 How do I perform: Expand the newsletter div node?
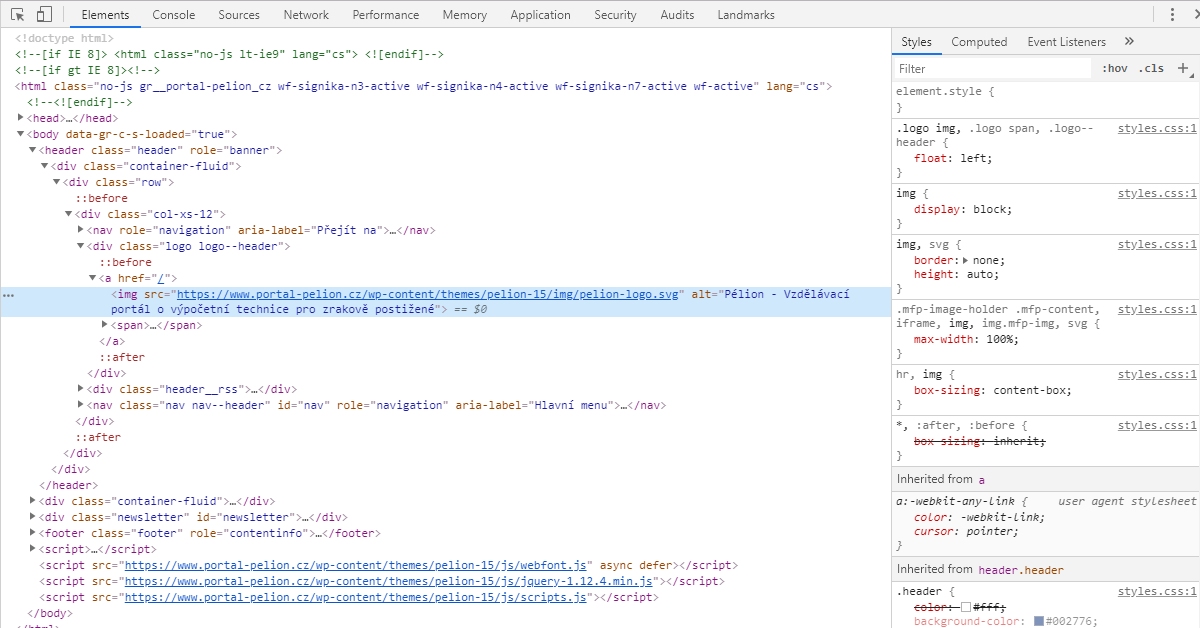(x=33, y=517)
